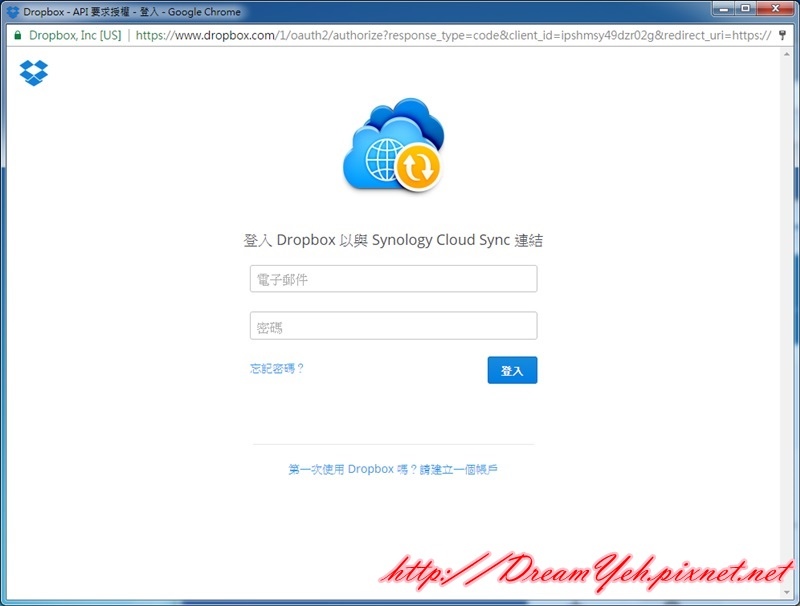This screenshot has height=606, width=800.
Task: Click the green padlock security icon
Action: tap(18, 35)
